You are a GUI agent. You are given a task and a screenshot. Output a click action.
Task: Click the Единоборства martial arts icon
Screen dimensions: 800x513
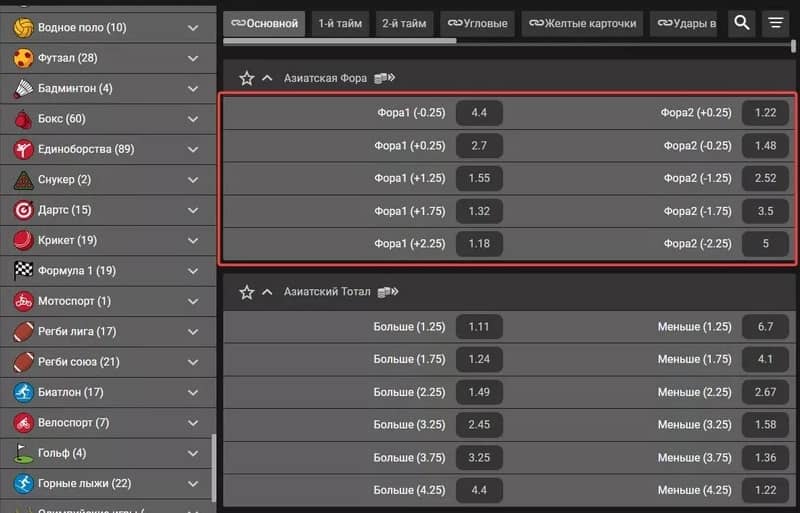click(x=23, y=149)
